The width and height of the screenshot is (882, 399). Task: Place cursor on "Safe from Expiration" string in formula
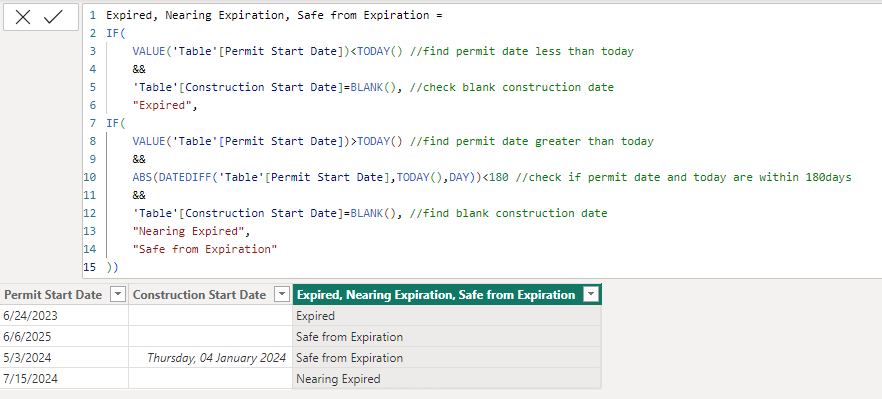[205, 249]
